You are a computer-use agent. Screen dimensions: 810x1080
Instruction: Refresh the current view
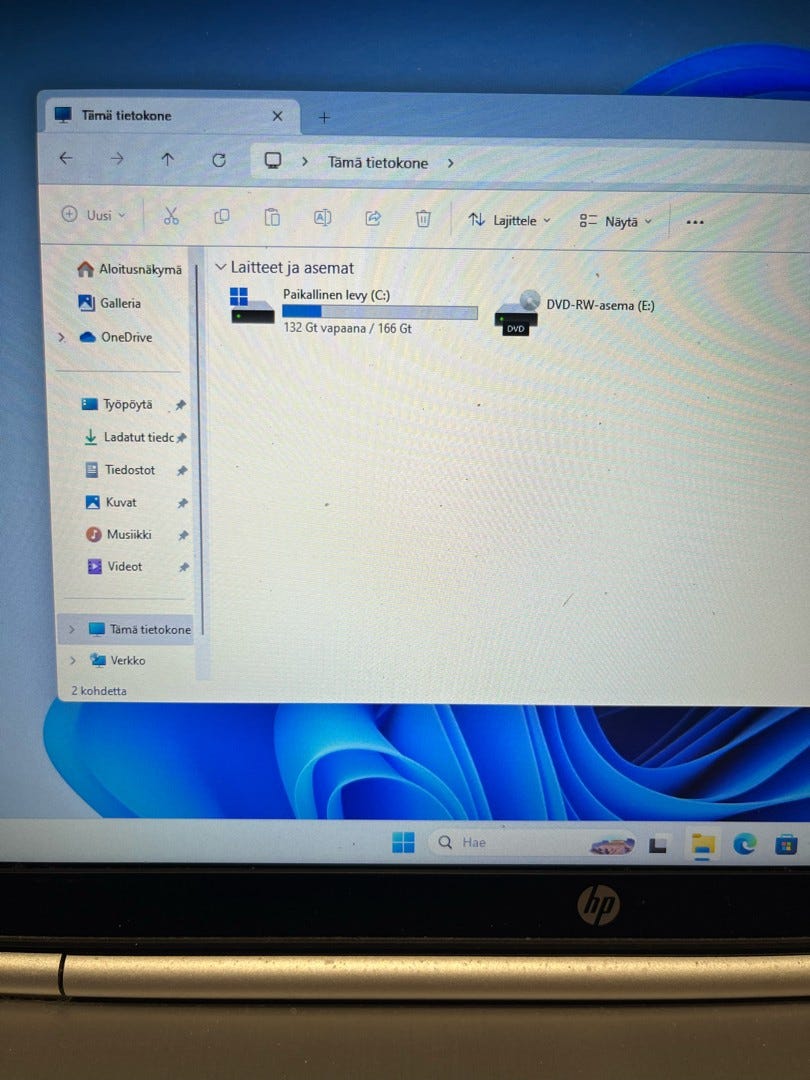(x=219, y=160)
